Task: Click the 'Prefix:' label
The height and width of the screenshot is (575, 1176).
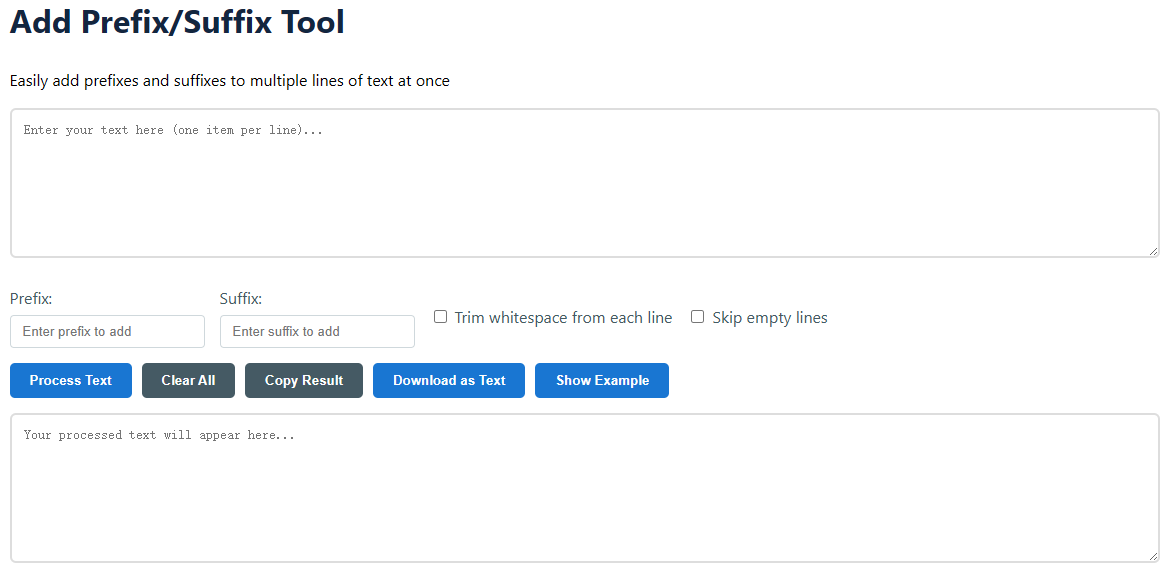Action: tap(31, 299)
